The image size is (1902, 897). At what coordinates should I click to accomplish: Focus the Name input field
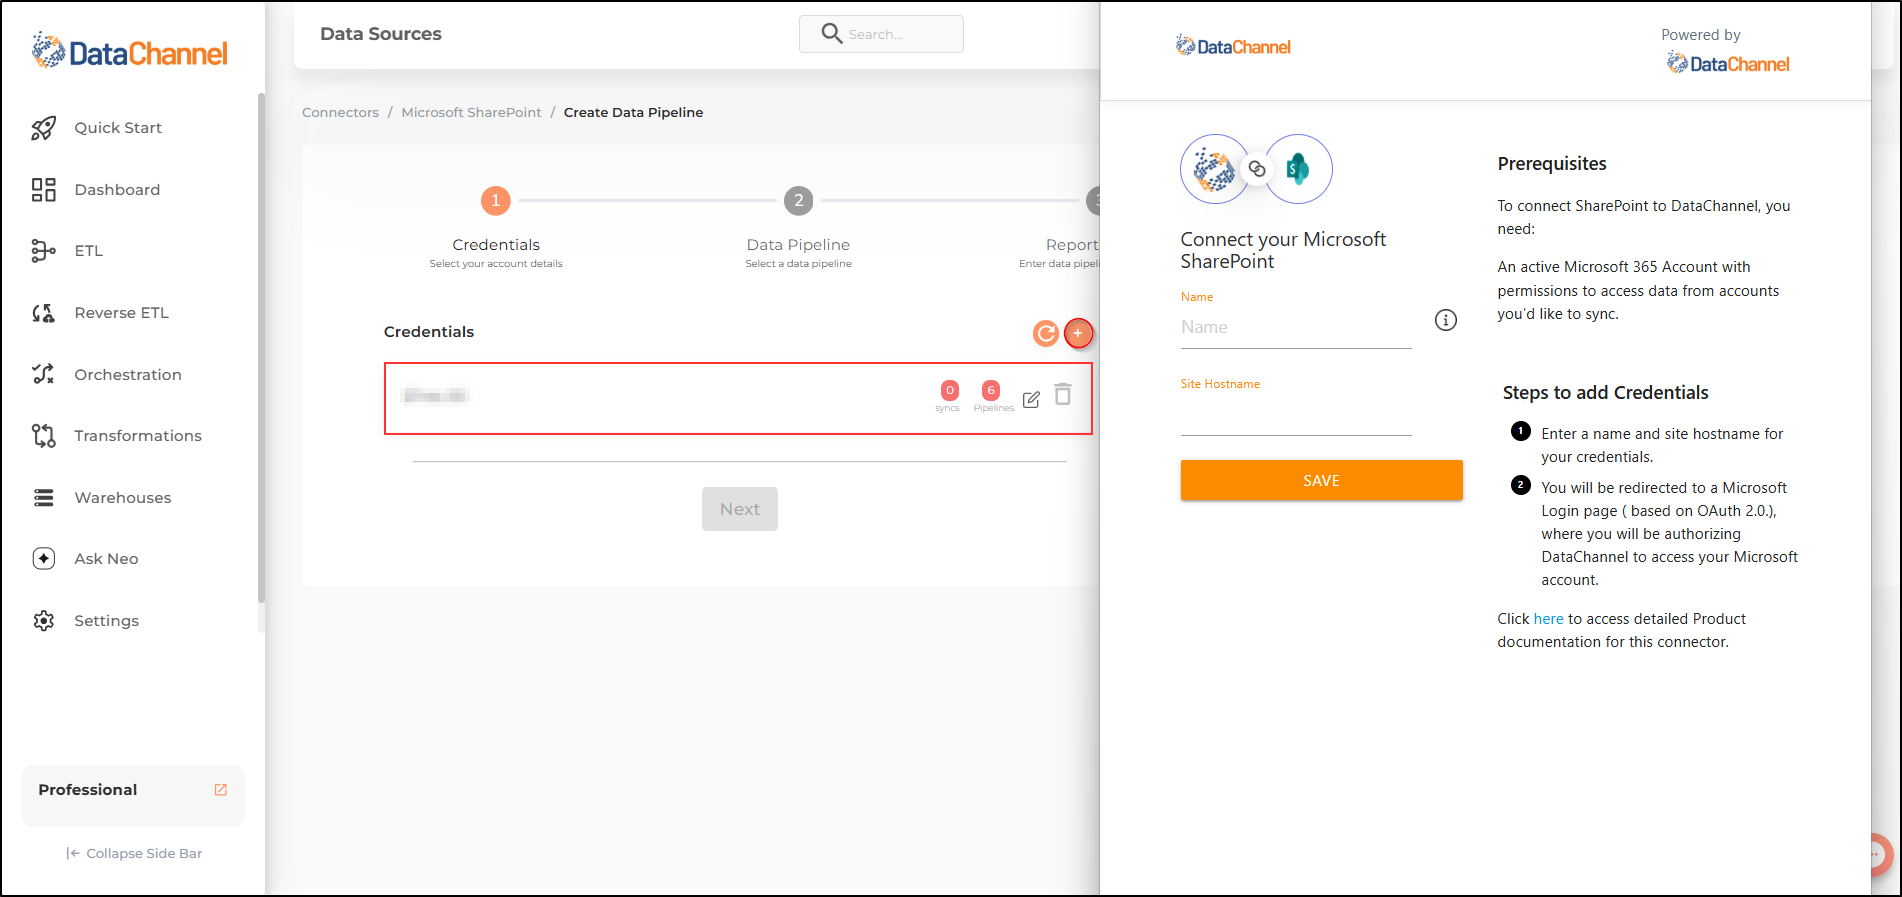[x=1296, y=327]
